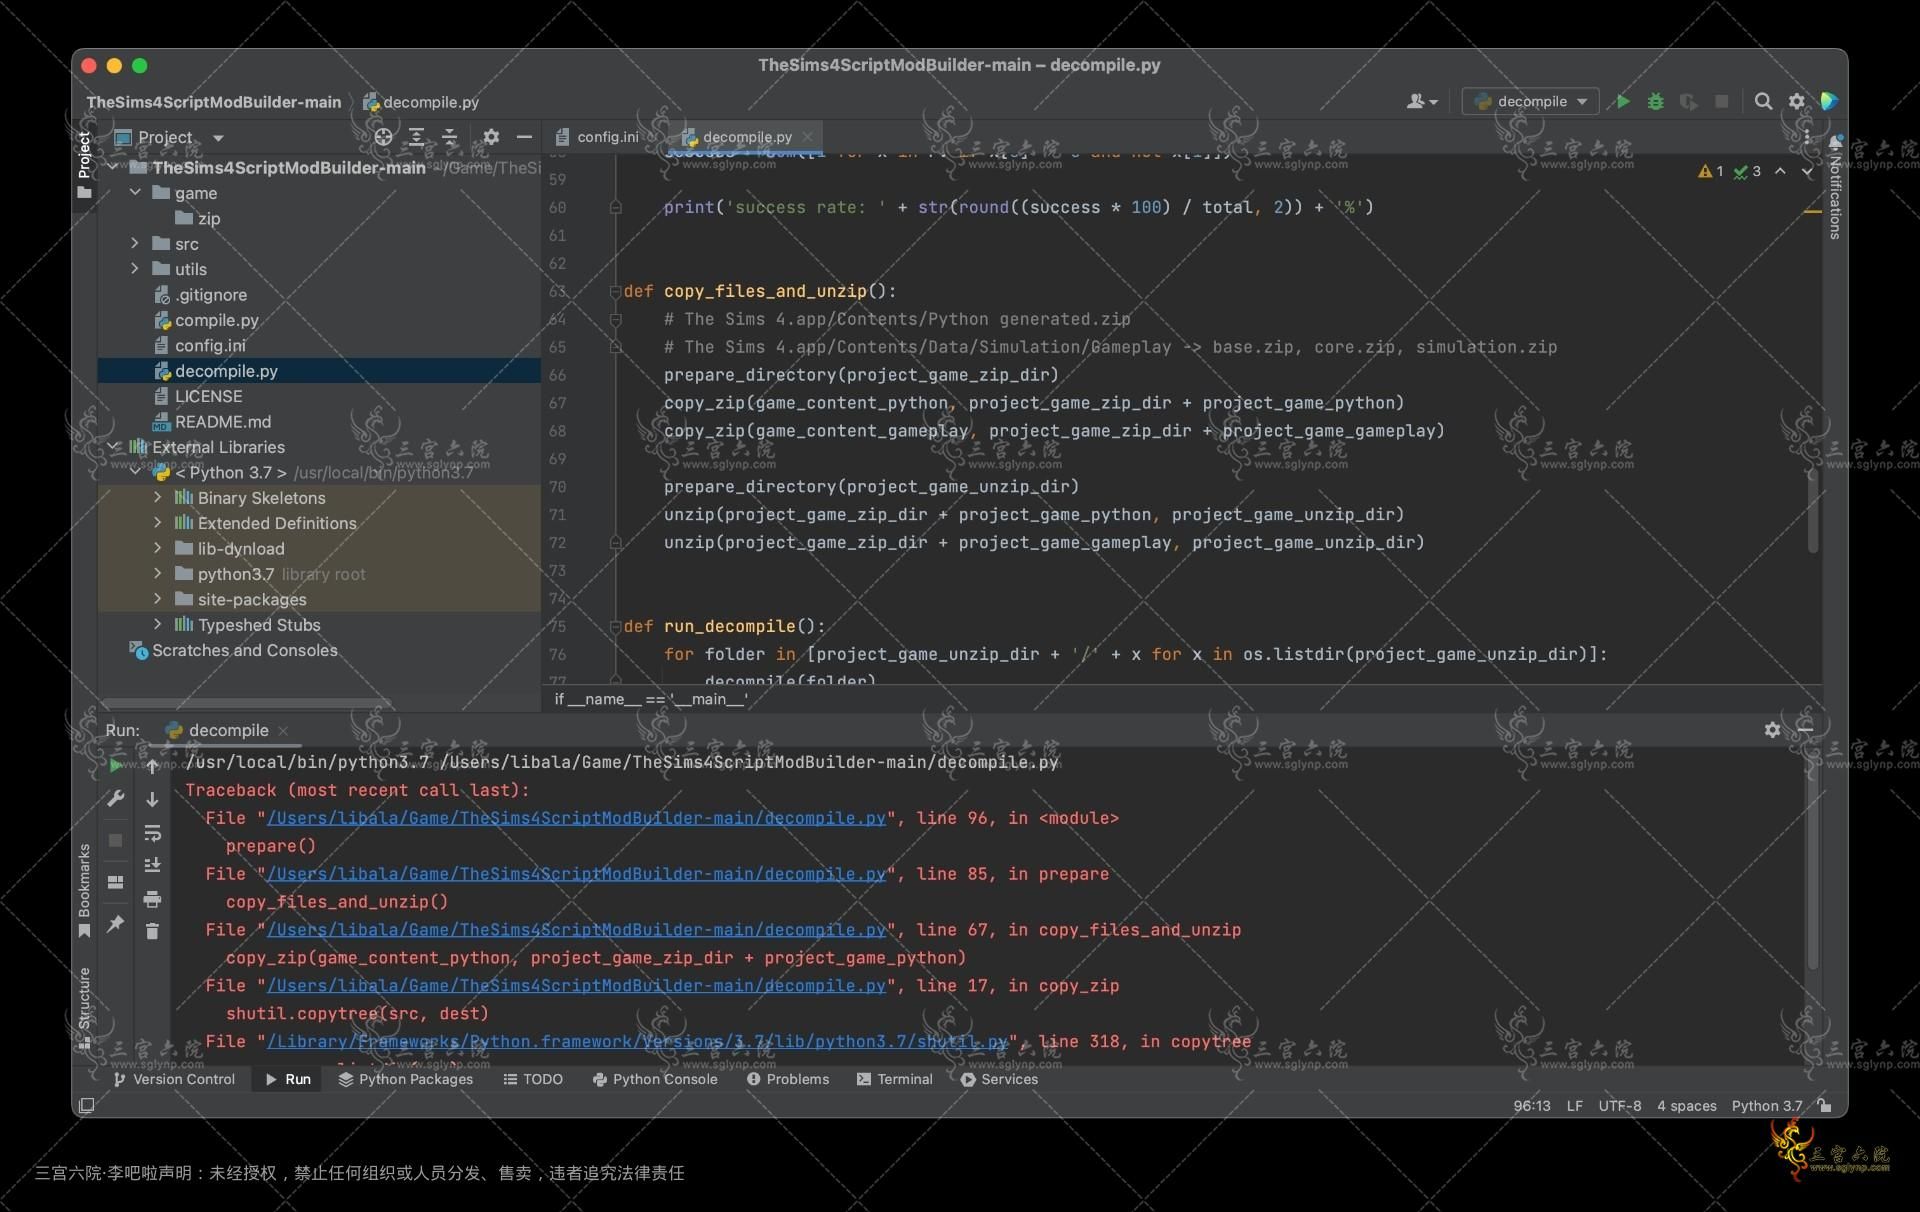Click the toolbar Stop square icon
Viewport: 1920px width, 1212px height.
click(1722, 101)
